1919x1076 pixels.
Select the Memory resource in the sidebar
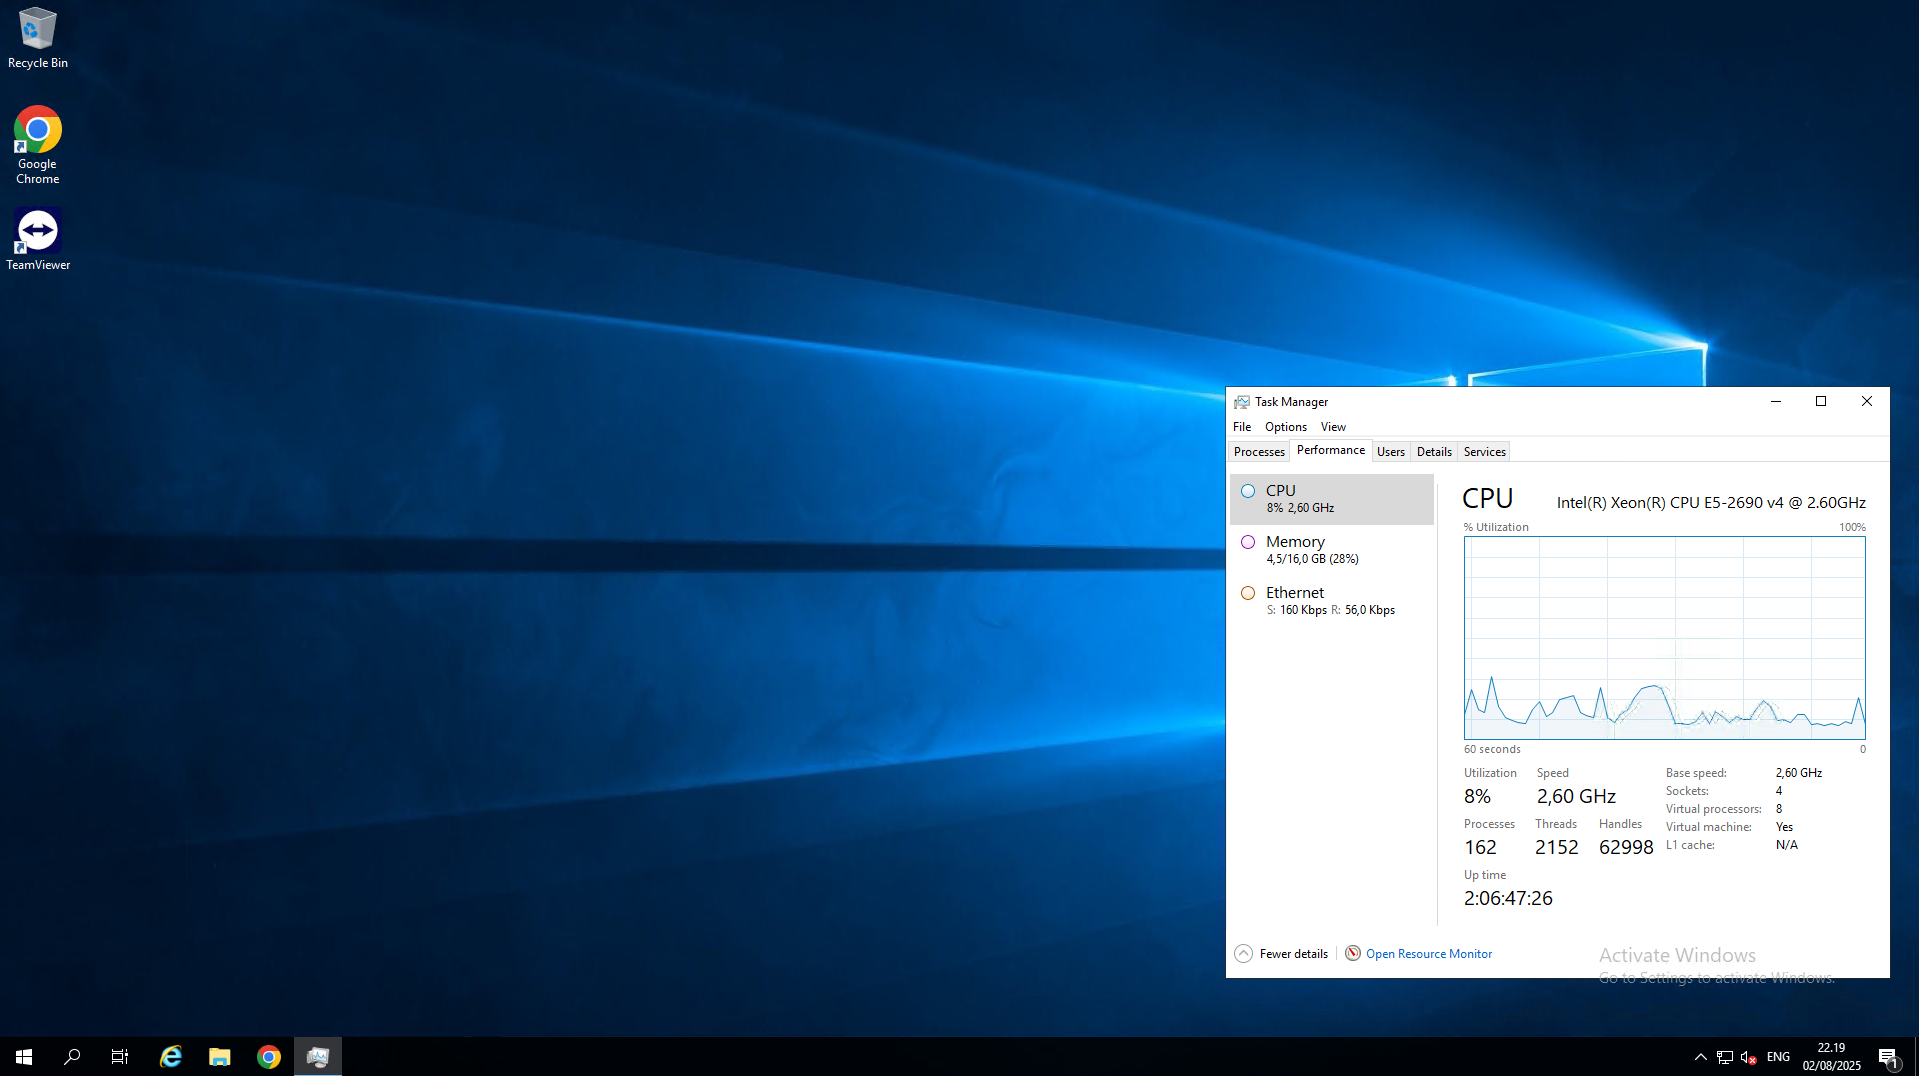pyautogui.click(x=1331, y=549)
